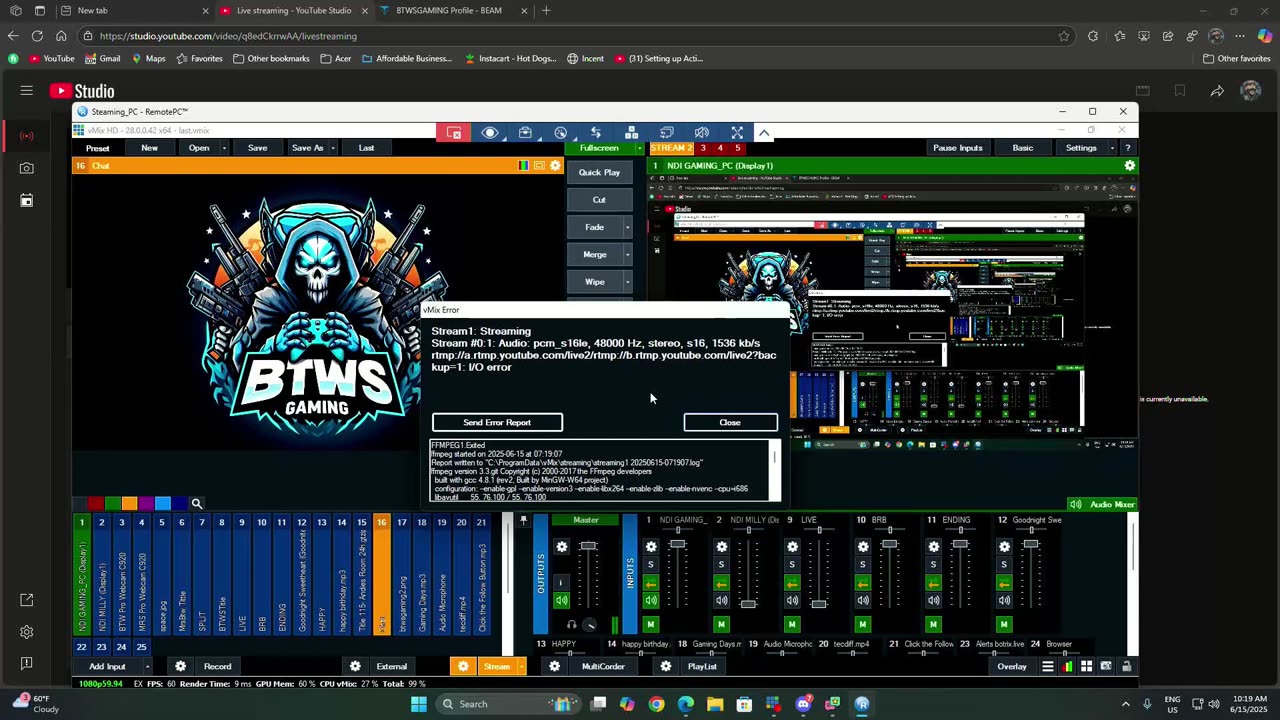Toggle the Audio Mixer panel button
1280x720 pixels.
point(1103,505)
